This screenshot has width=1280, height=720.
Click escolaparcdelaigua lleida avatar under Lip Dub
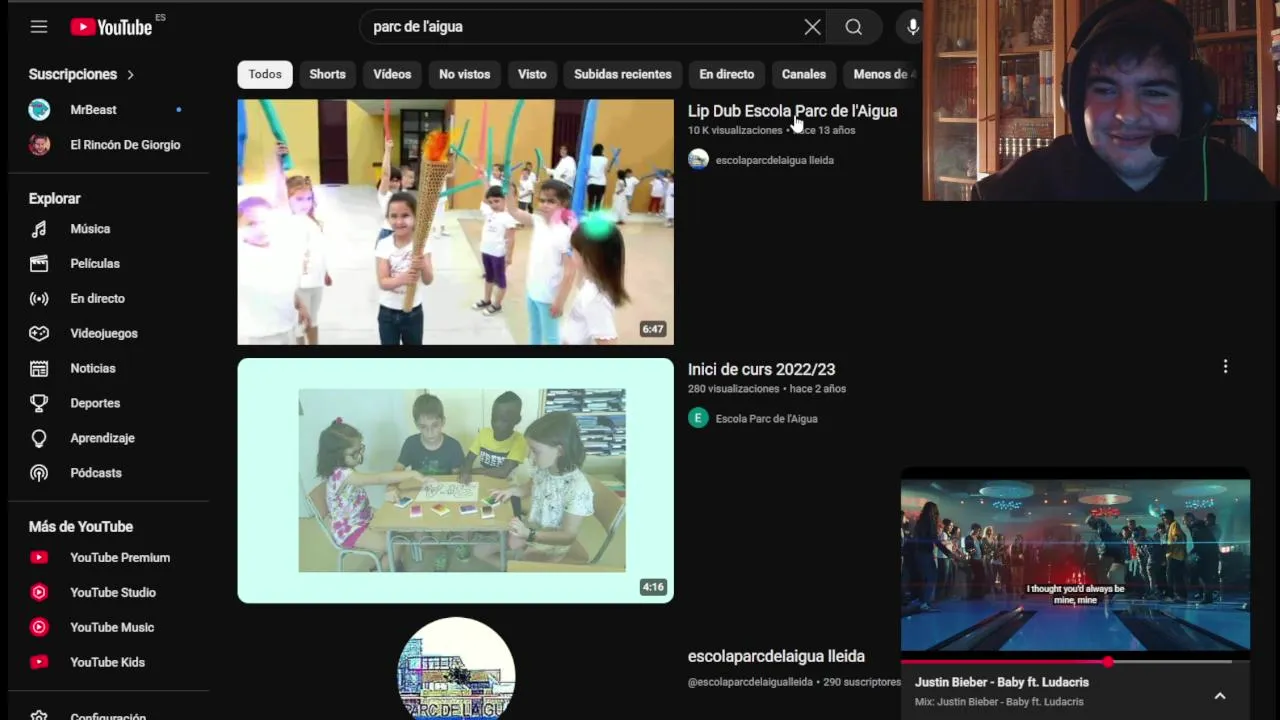(698, 159)
